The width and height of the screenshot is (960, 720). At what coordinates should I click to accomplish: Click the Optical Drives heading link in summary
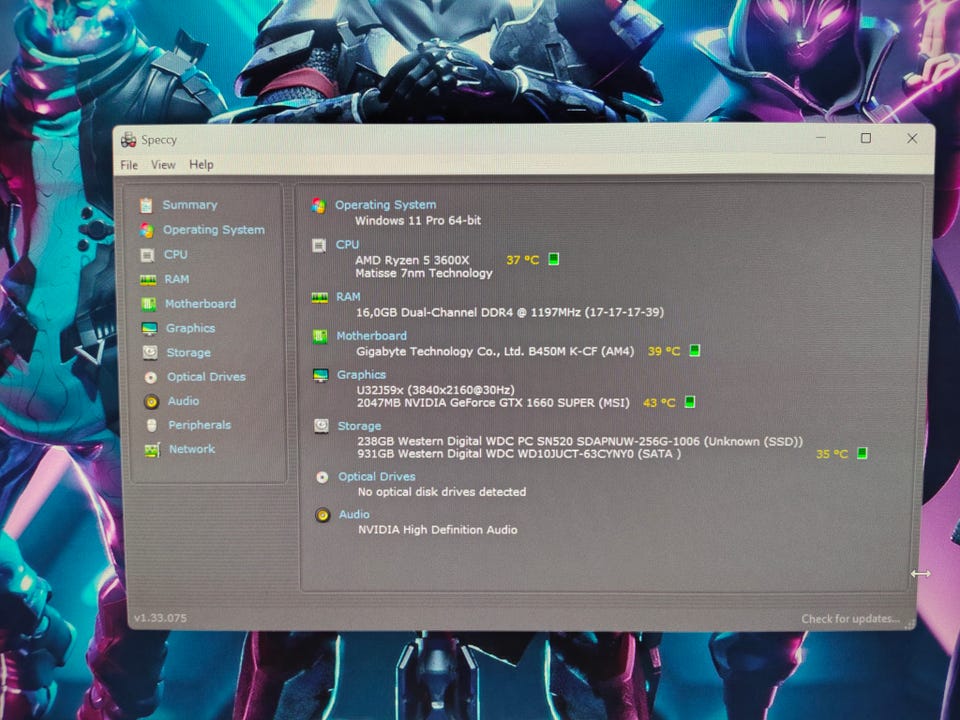click(377, 476)
